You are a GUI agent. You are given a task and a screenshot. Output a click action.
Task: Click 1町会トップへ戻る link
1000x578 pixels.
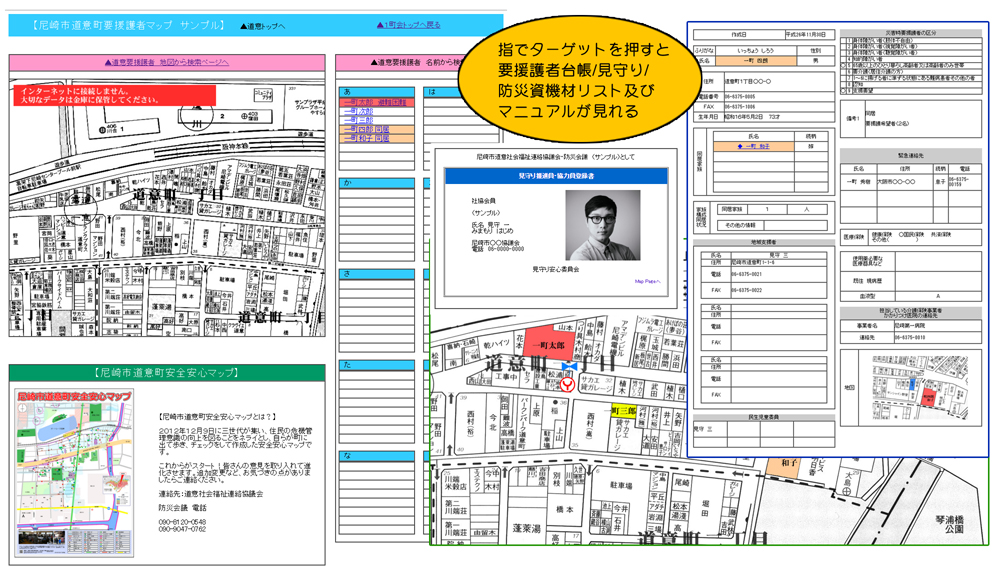coord(408,25)
